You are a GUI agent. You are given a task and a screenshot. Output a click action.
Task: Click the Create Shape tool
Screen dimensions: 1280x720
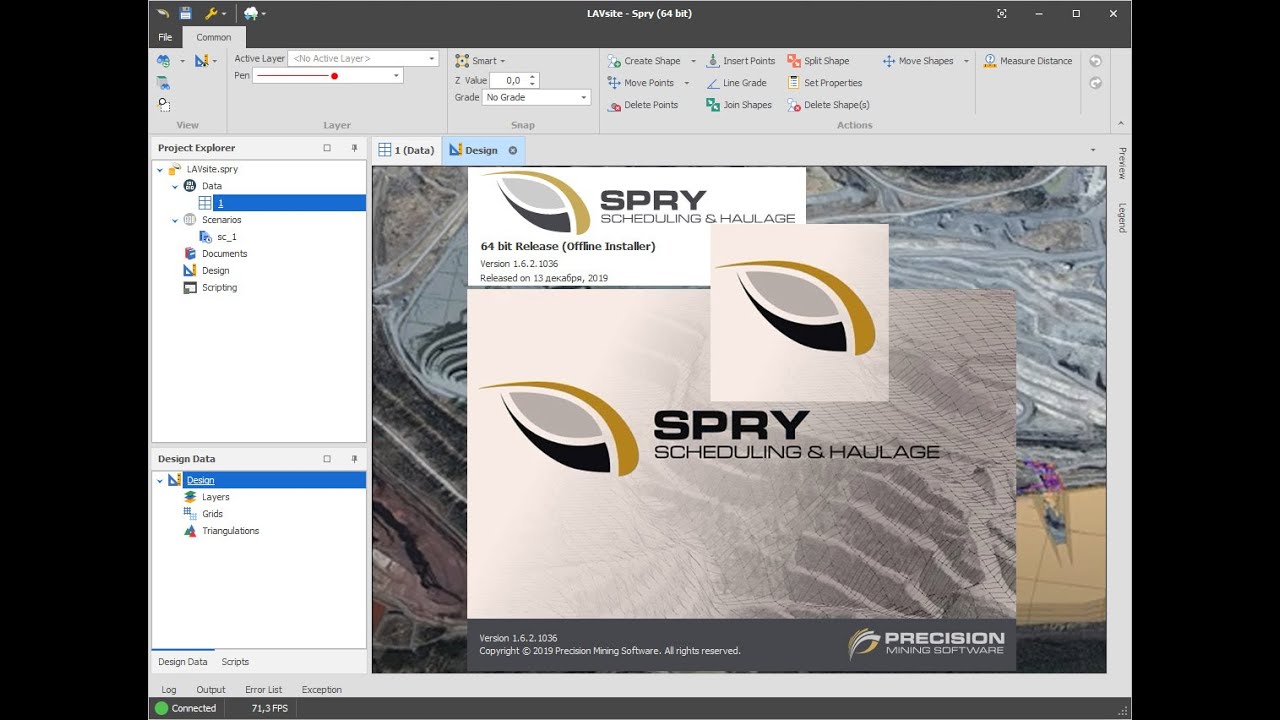pos(644,61)
